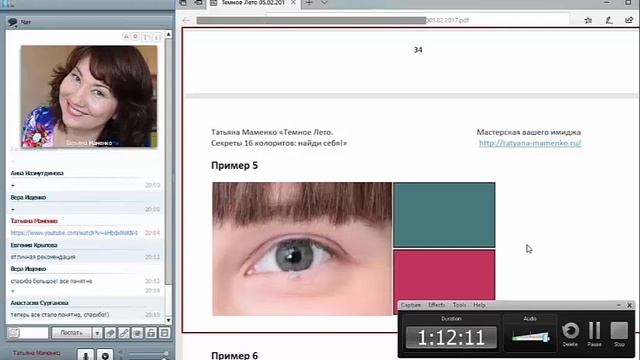Viewport: 640px width, 360px height.
Task: Open the dropdown arrow next to Послать
Action: (x=97, y=333)
